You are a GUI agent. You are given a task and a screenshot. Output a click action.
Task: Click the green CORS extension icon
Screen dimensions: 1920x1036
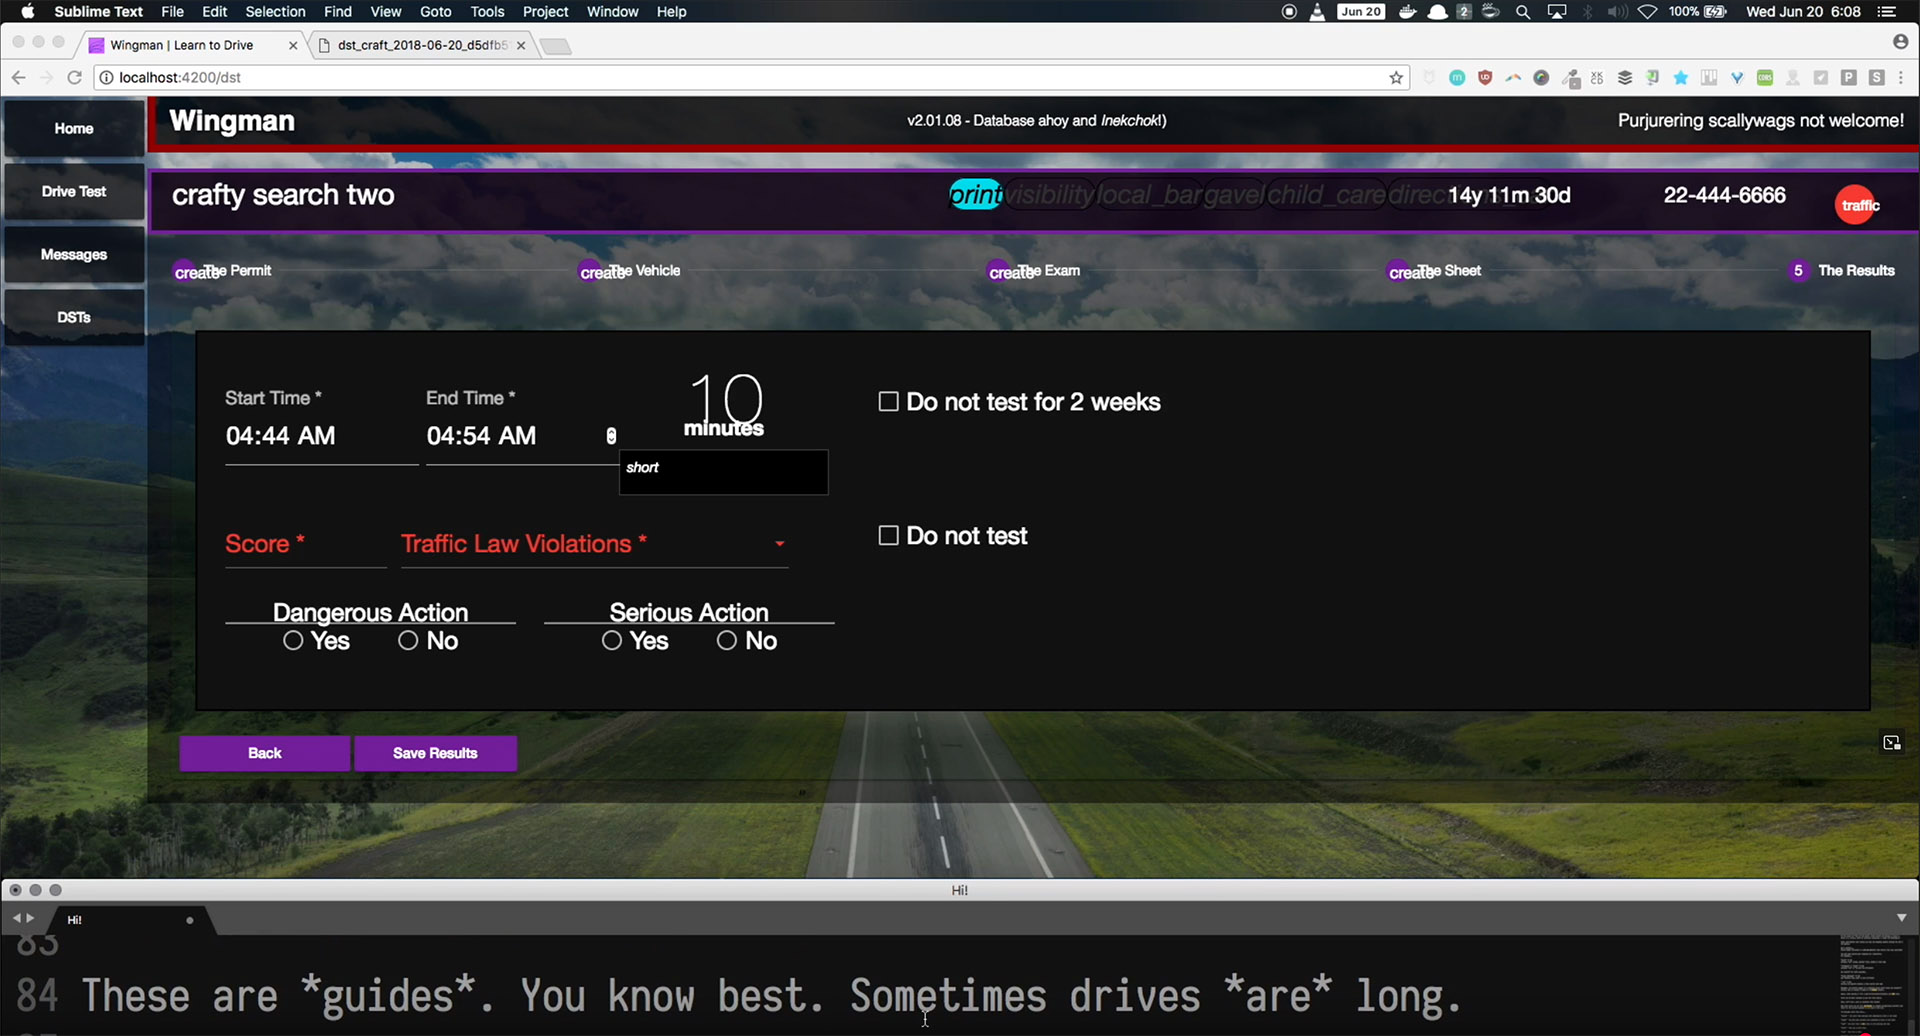pos(1765,78)
